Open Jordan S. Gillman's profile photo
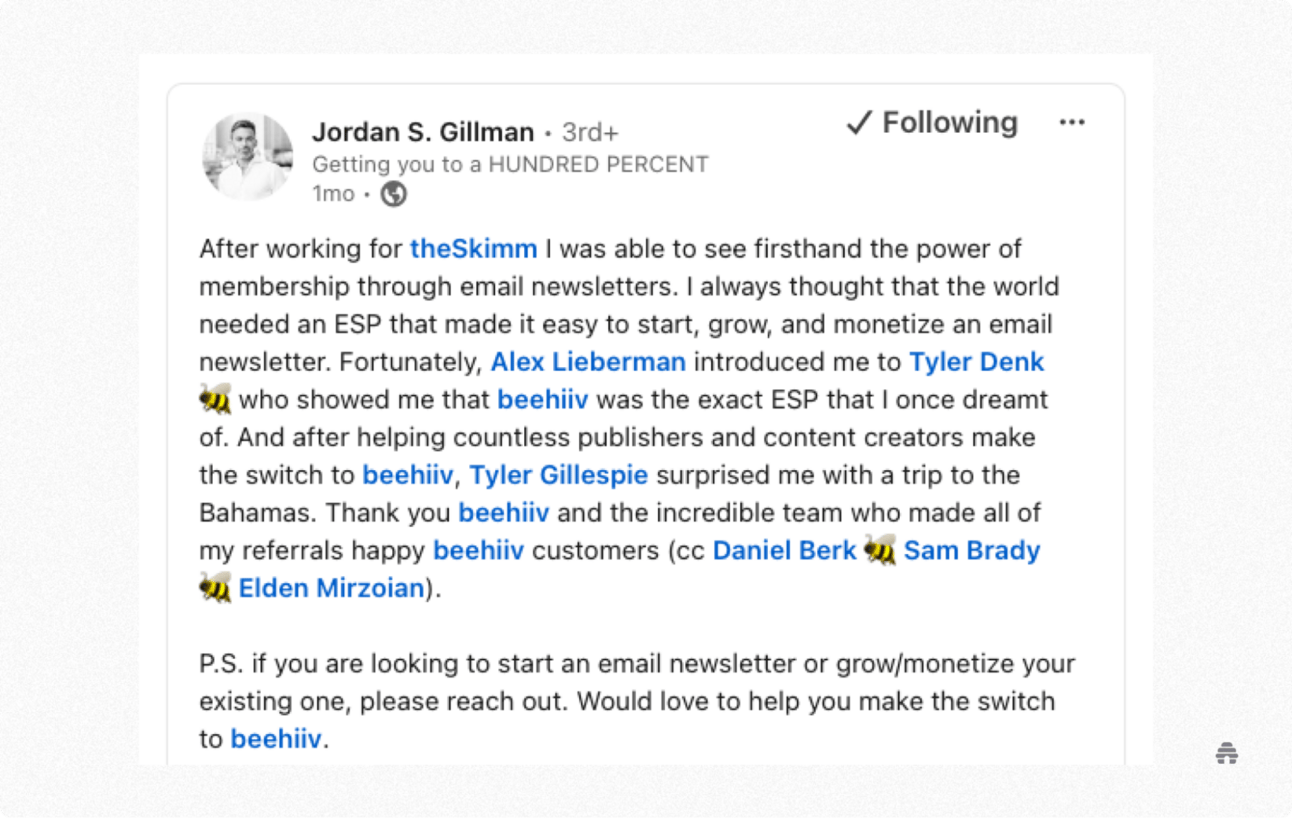The image size is (1292, 818). coord(248,157)
